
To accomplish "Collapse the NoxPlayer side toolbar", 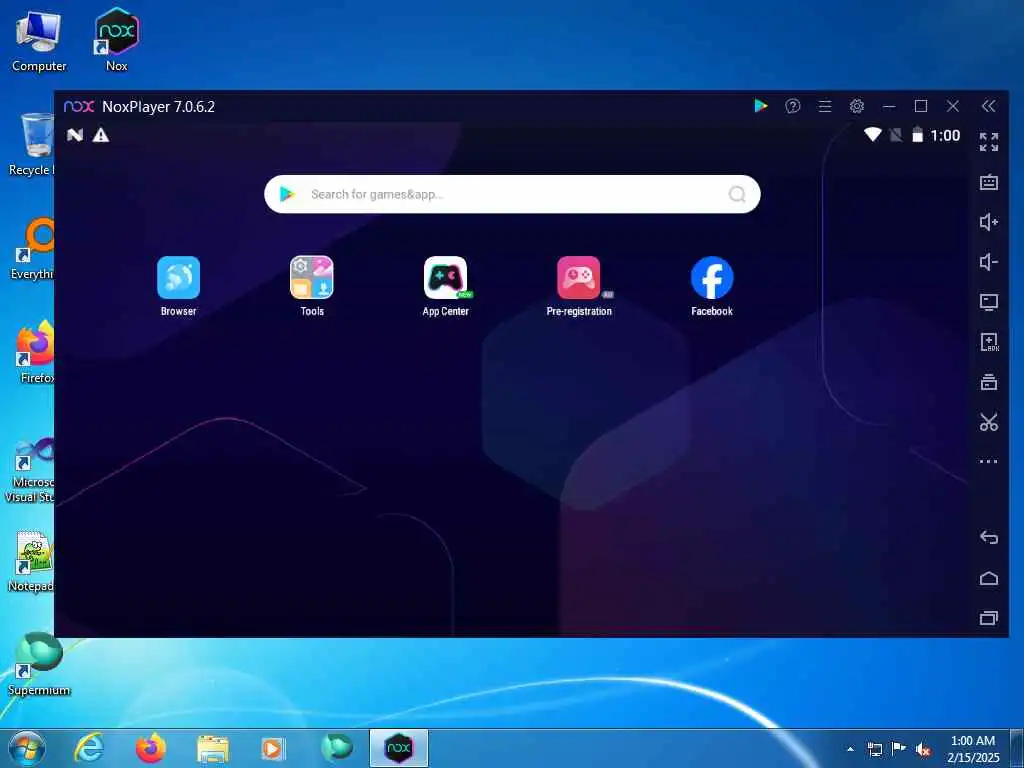I will coord(989,106).
